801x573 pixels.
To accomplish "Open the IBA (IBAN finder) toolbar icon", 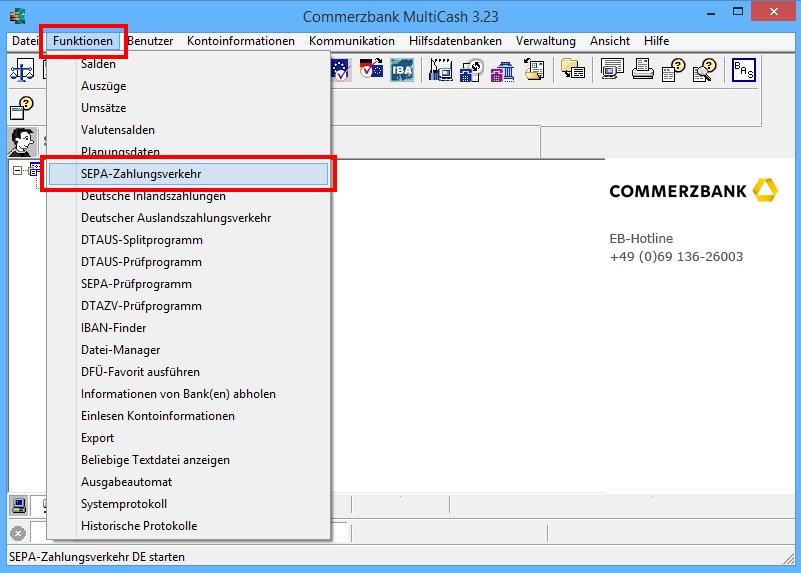I will tap(402, 70).
